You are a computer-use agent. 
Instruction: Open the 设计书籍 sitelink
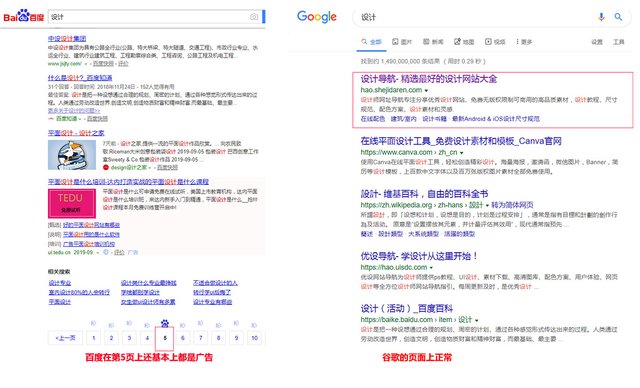click(434, 119)
